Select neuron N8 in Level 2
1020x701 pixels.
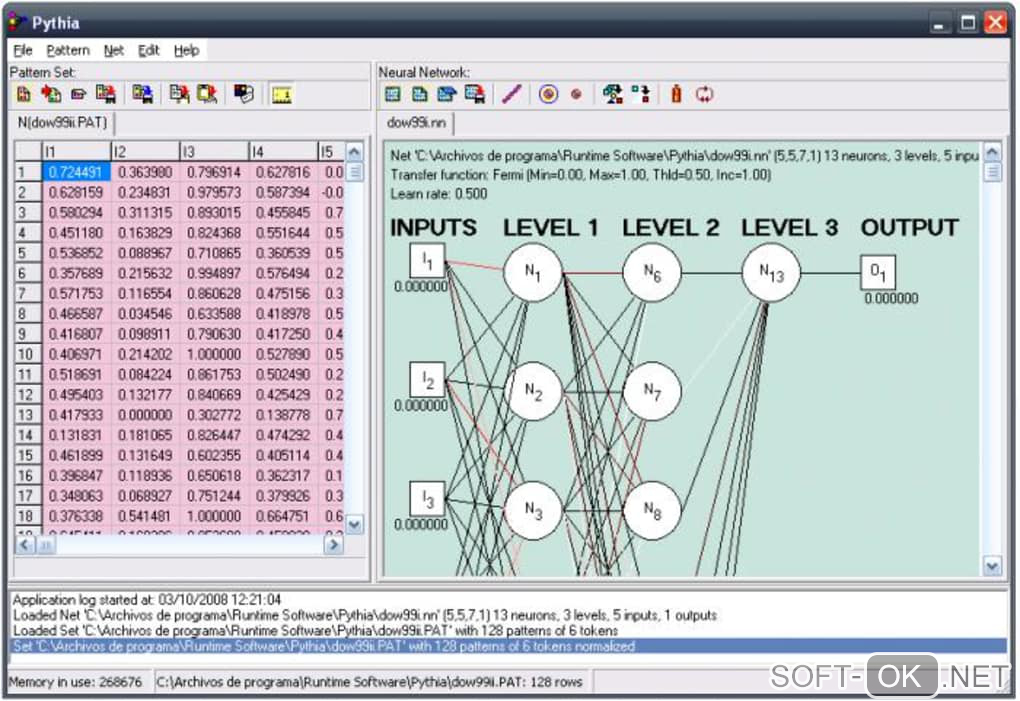pos(652,510)
